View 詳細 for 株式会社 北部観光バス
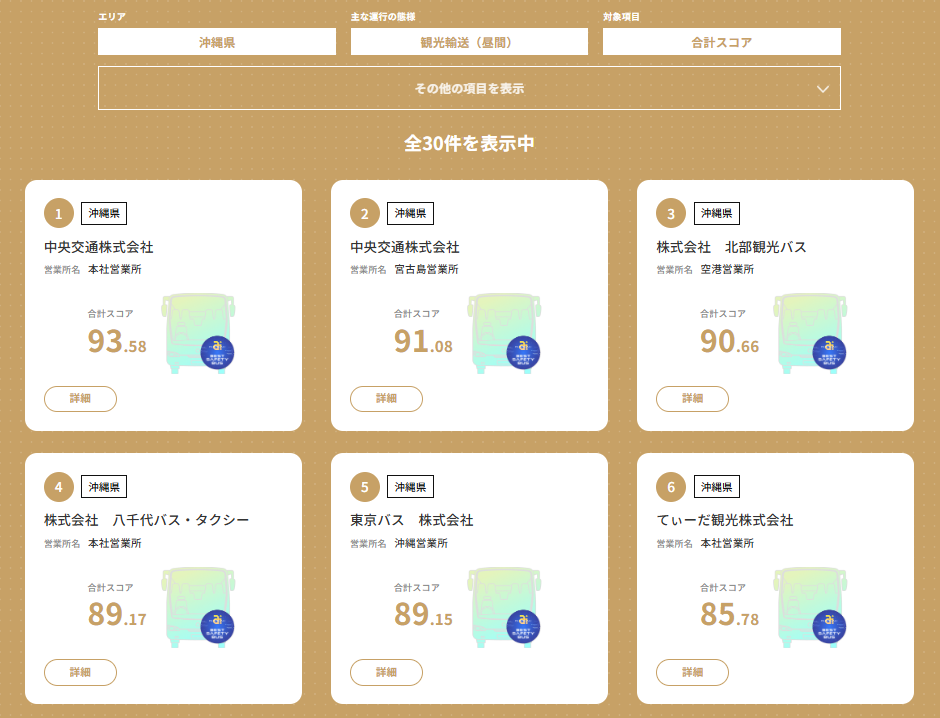940x718 pixels. coord(692,398)
